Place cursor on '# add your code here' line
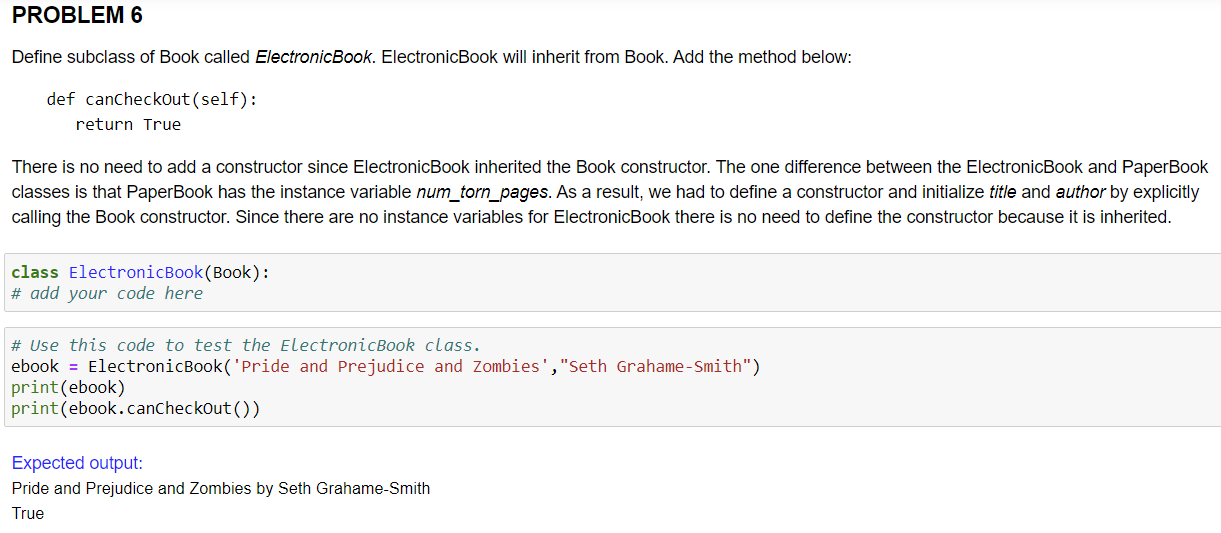The height and width of the screenshot is (533, 1221). [x=107, y=294]
